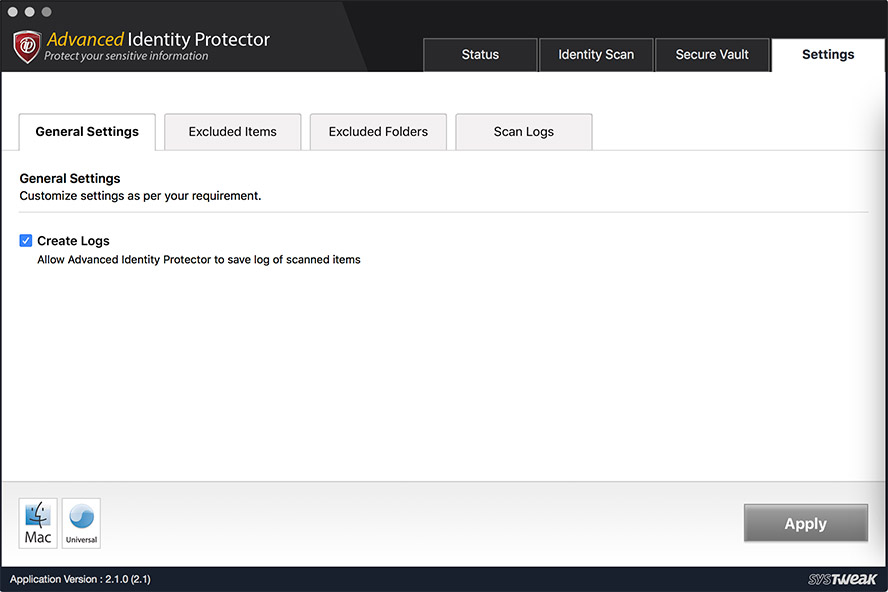The image size is (888, 592).
Task: Click the Systweak logo in footer
Action: (842, 579)
